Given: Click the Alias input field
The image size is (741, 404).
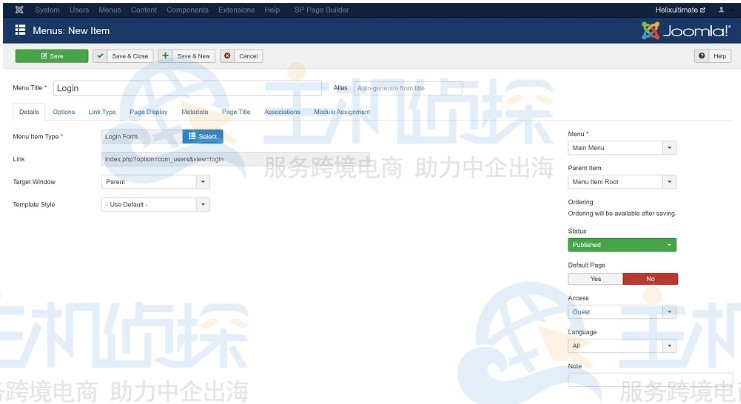Looking at the screenshot, I should pos(408,88).
